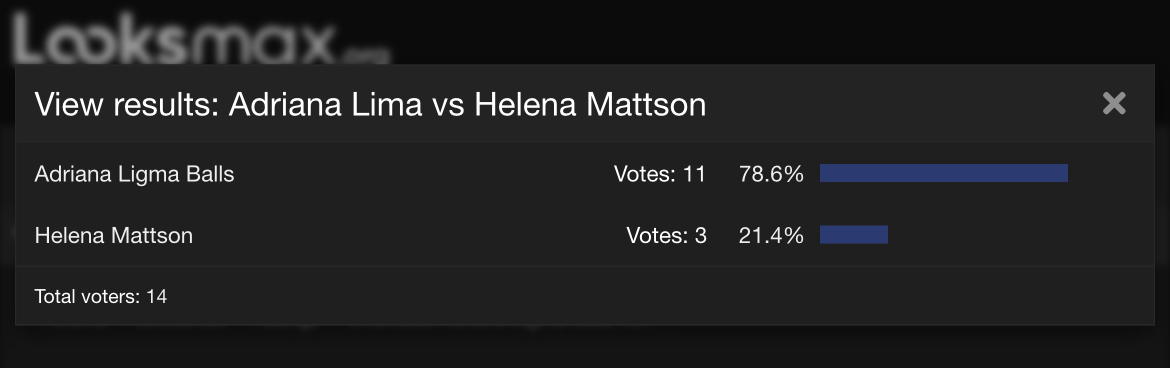Click the View results dialog title
Screen dimensions: 1170x368
coord(370,105)
